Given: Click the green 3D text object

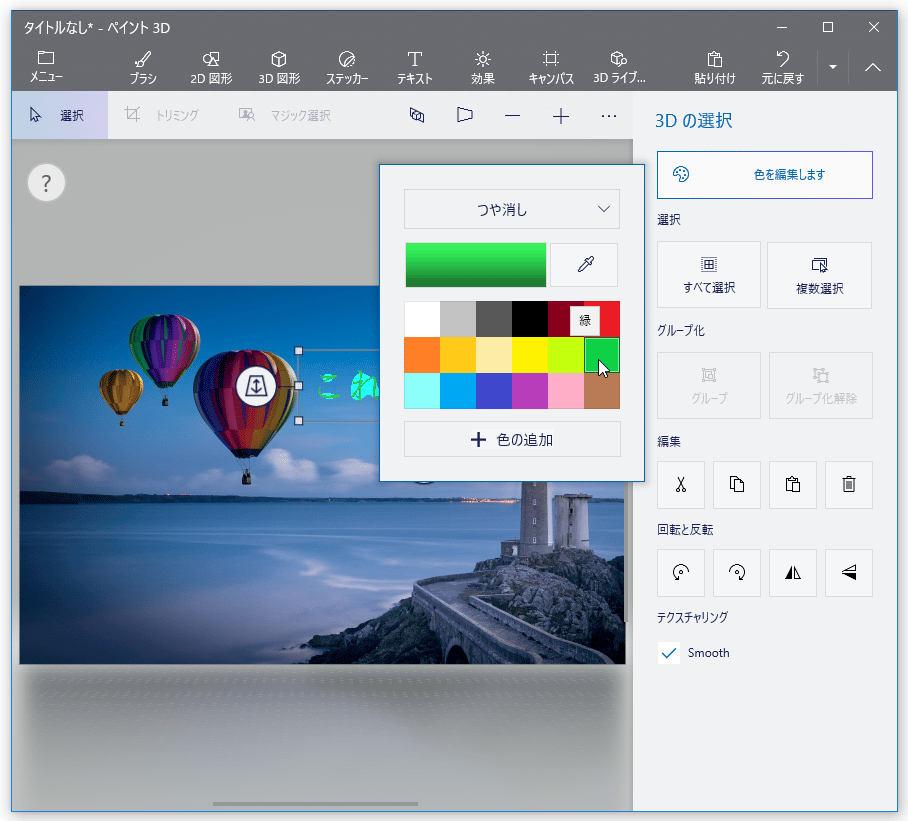Looking at the screenshot, I should pos(349,387).
